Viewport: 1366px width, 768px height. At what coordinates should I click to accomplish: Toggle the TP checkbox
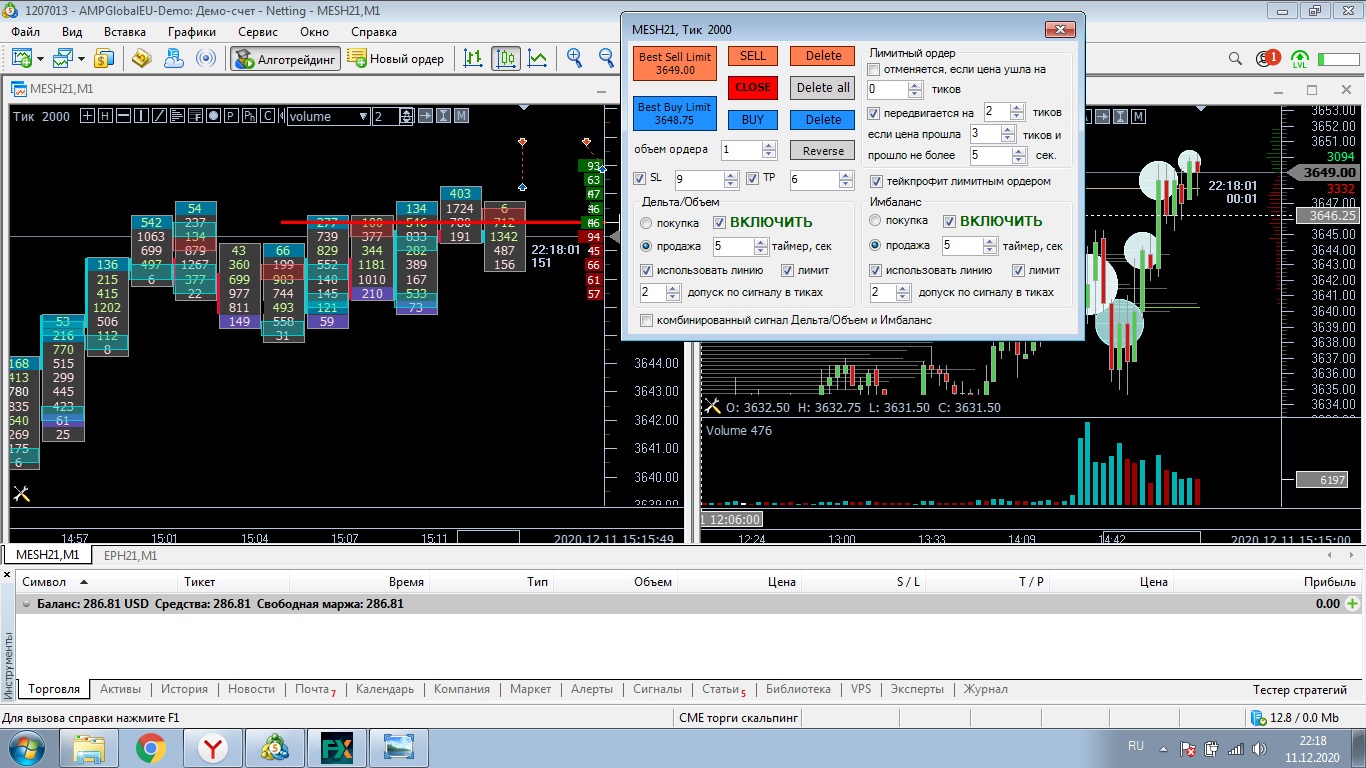(x=753, y=178)
